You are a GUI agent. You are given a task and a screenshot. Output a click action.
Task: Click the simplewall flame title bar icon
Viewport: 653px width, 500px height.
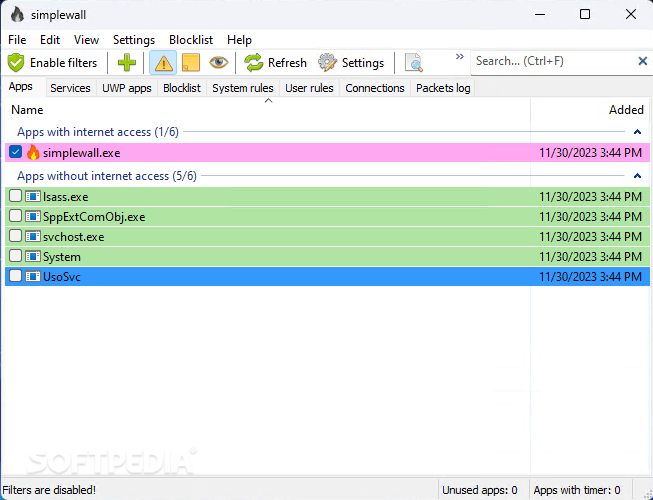click(x=17, y=15)
